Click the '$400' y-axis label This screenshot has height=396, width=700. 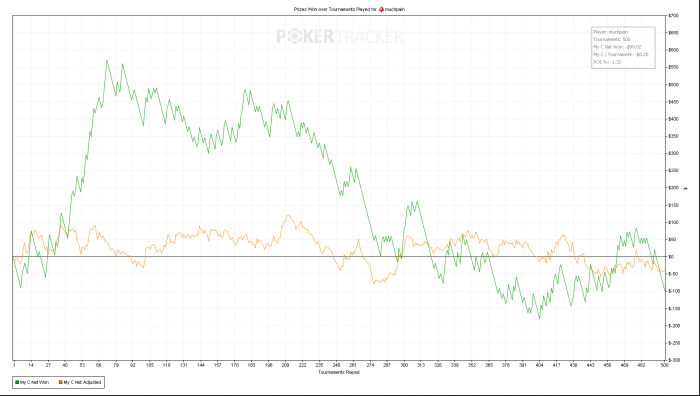click(x=673, y=119)
